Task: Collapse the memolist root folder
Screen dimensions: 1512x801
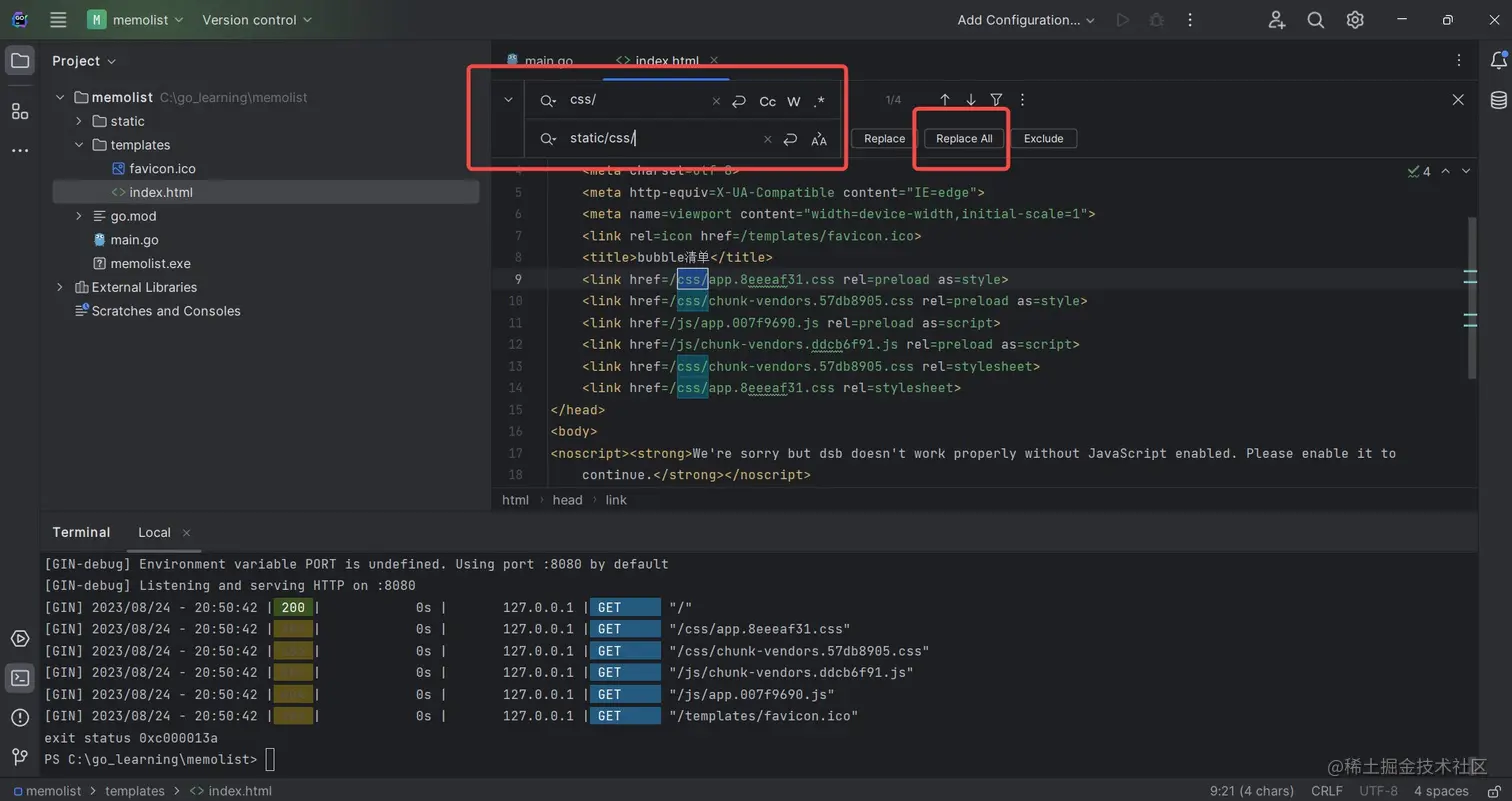Action: pyautogui.click(x=60, y=97)
